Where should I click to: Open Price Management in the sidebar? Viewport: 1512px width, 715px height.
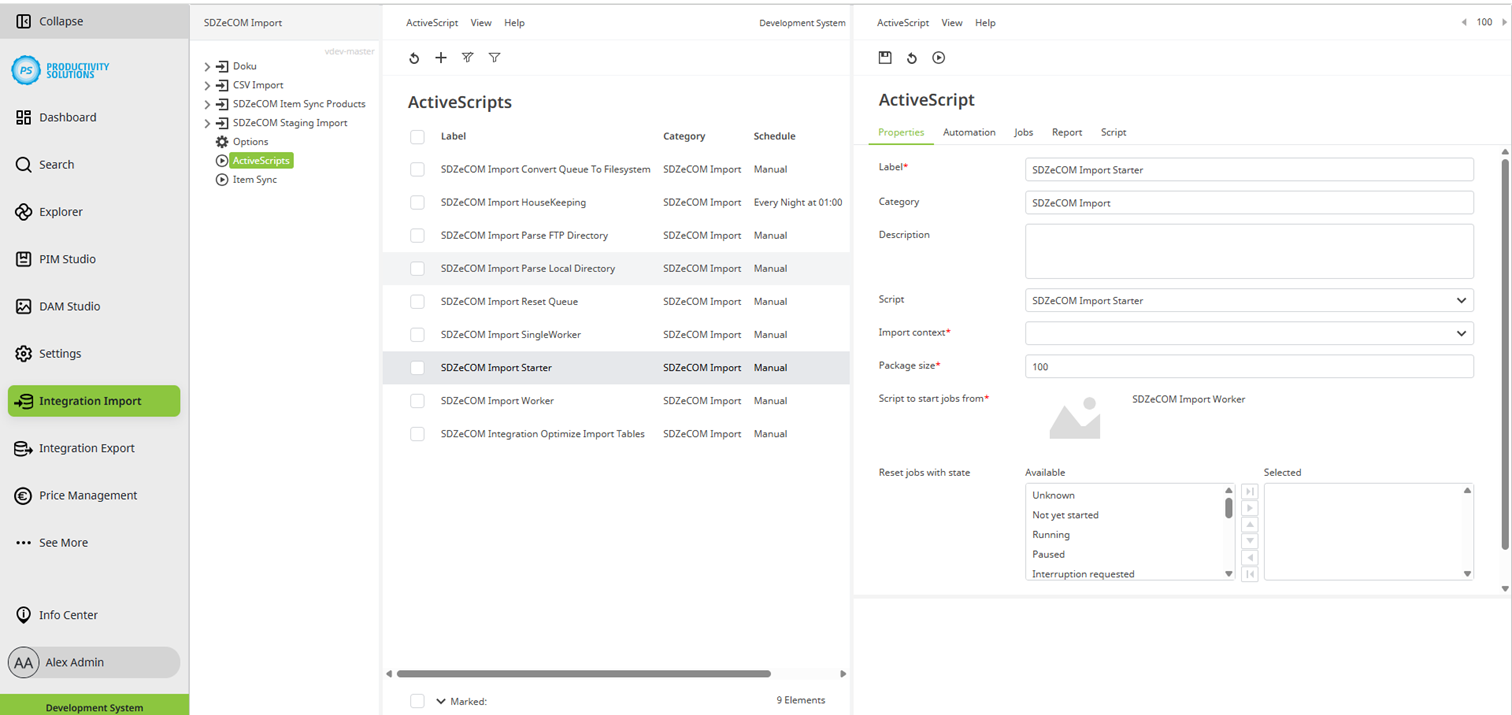click(x=88, y=495)
